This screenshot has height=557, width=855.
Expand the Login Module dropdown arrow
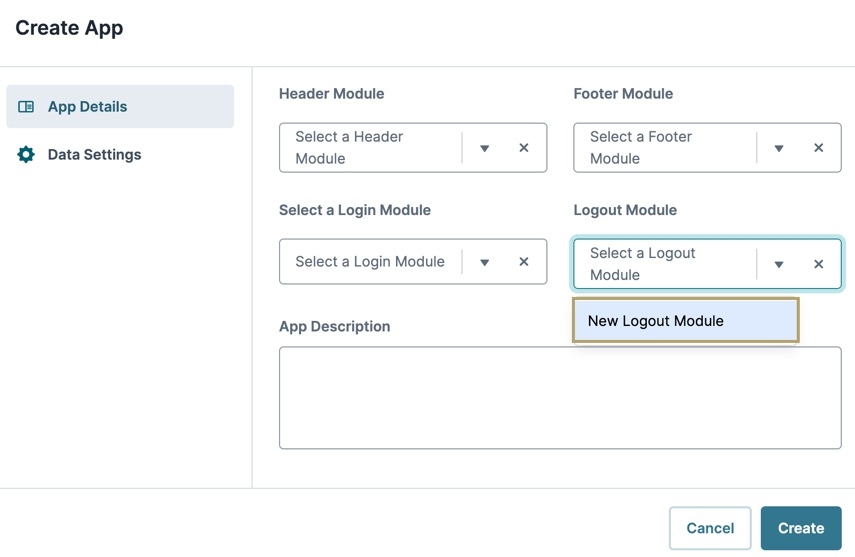[x=484, y=262]
